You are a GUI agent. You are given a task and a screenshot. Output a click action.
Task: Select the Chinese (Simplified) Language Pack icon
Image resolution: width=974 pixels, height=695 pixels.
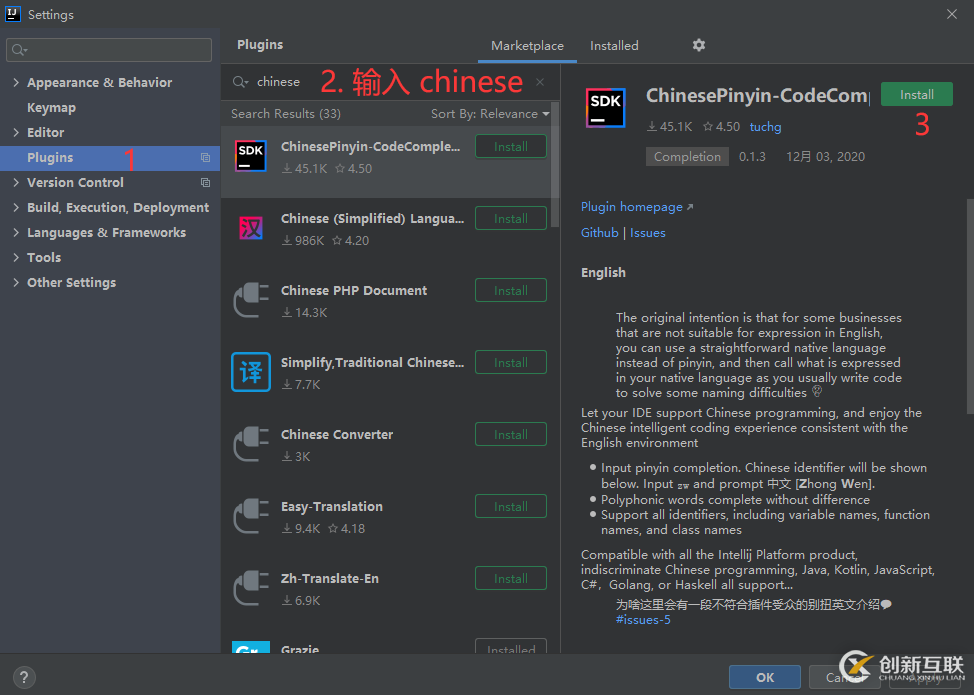250,228
